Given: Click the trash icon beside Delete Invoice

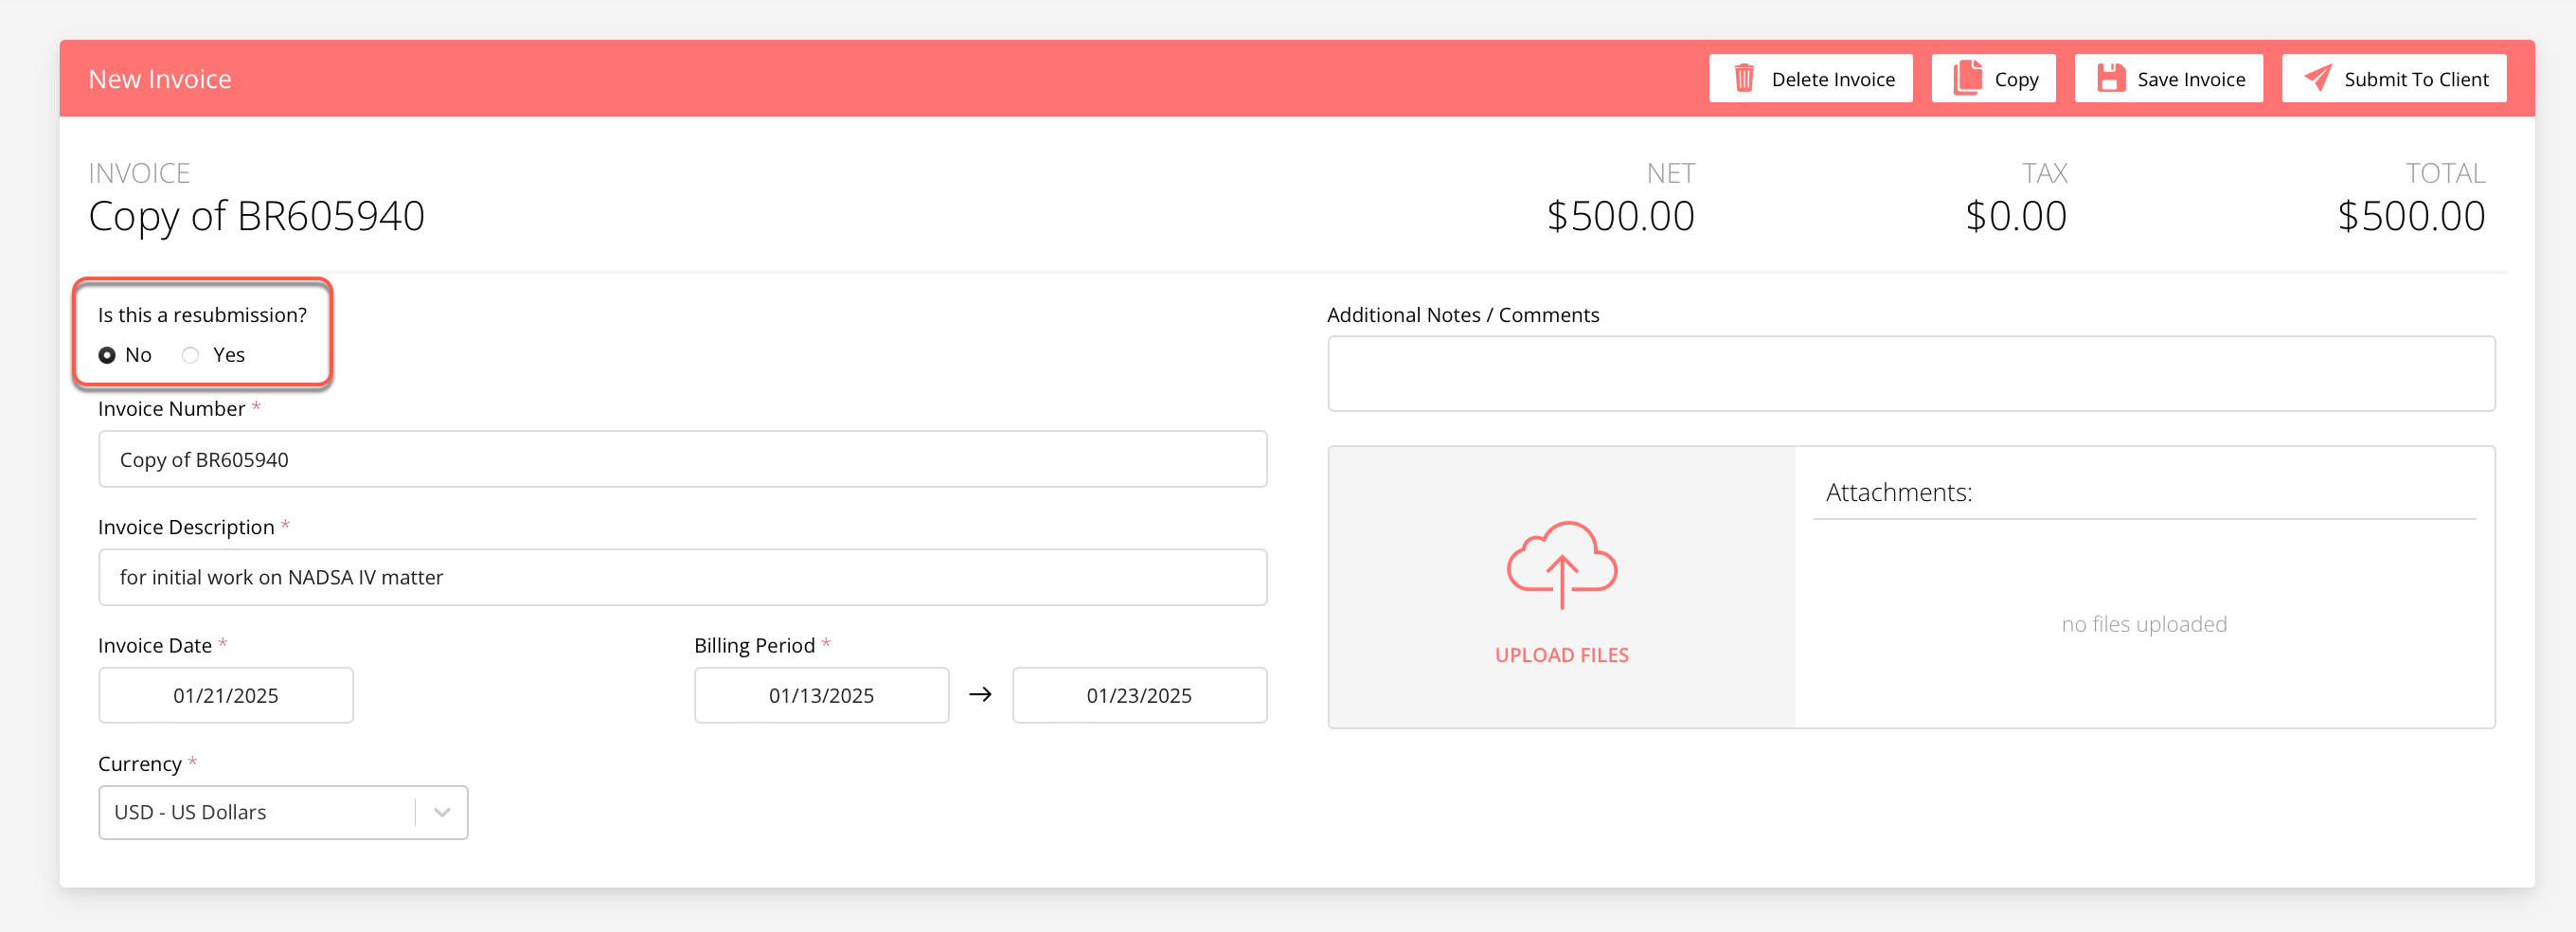Looking at the screenshot, I should [x=1744, y=77].
